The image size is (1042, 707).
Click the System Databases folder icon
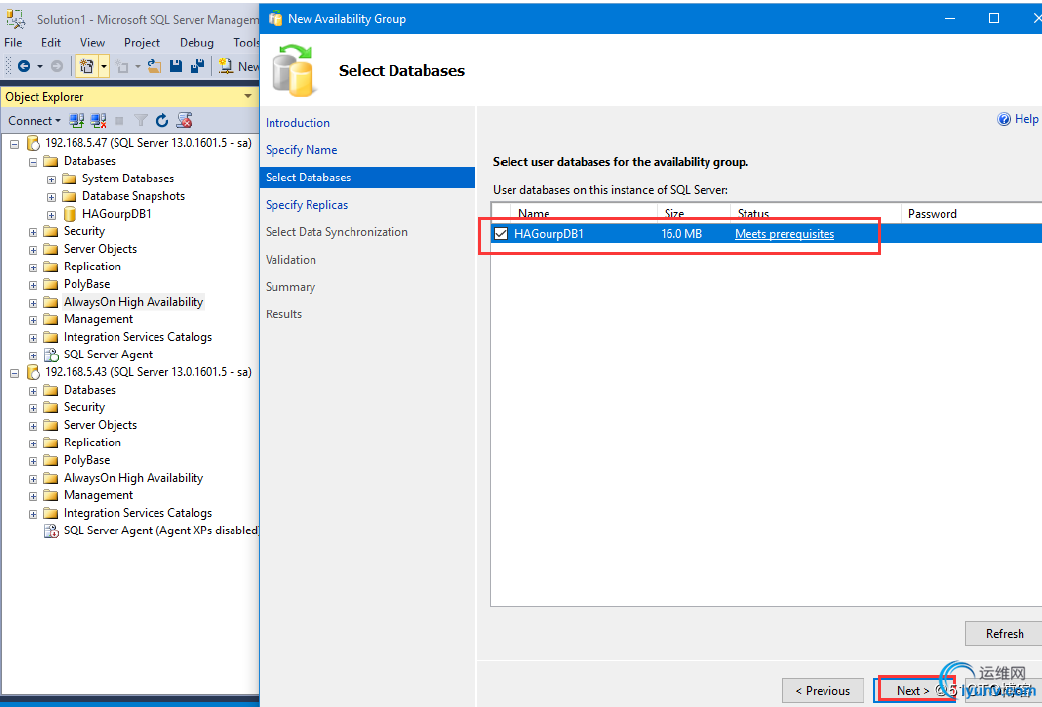click(x=69, y=178)
